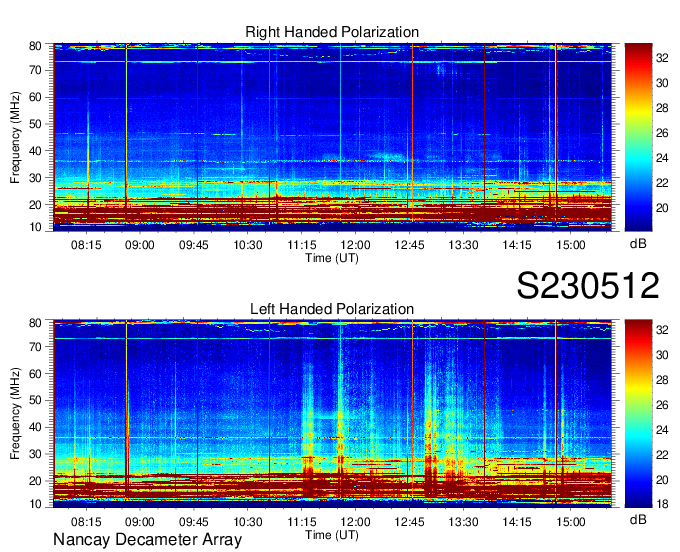Click '08:15' tick on the upper plot

click(86, 245)
